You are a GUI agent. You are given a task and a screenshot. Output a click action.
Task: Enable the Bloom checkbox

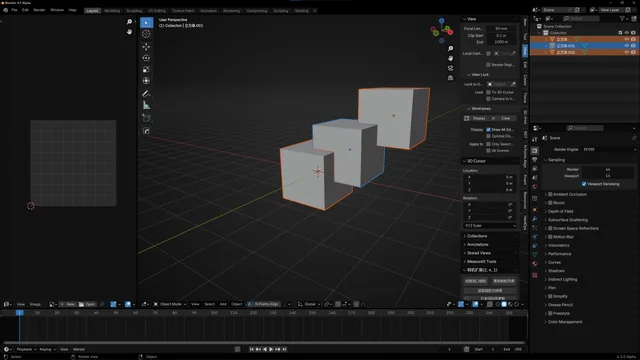pos(550,203)
